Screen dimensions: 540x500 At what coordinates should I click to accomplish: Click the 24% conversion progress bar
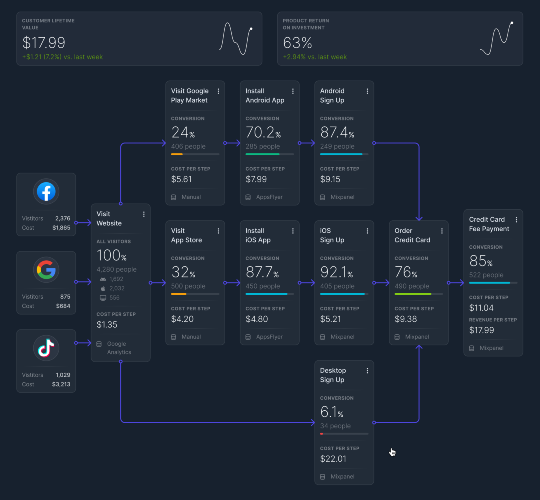pyautogui.click(x=195, y=154)
